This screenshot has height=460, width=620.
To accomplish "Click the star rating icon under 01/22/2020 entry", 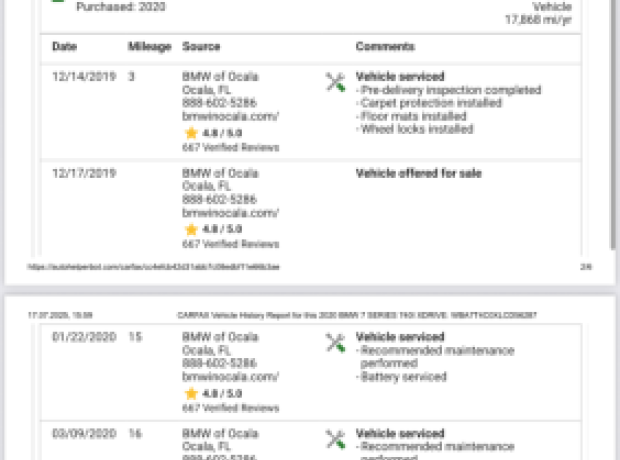I will coord(191,394).
